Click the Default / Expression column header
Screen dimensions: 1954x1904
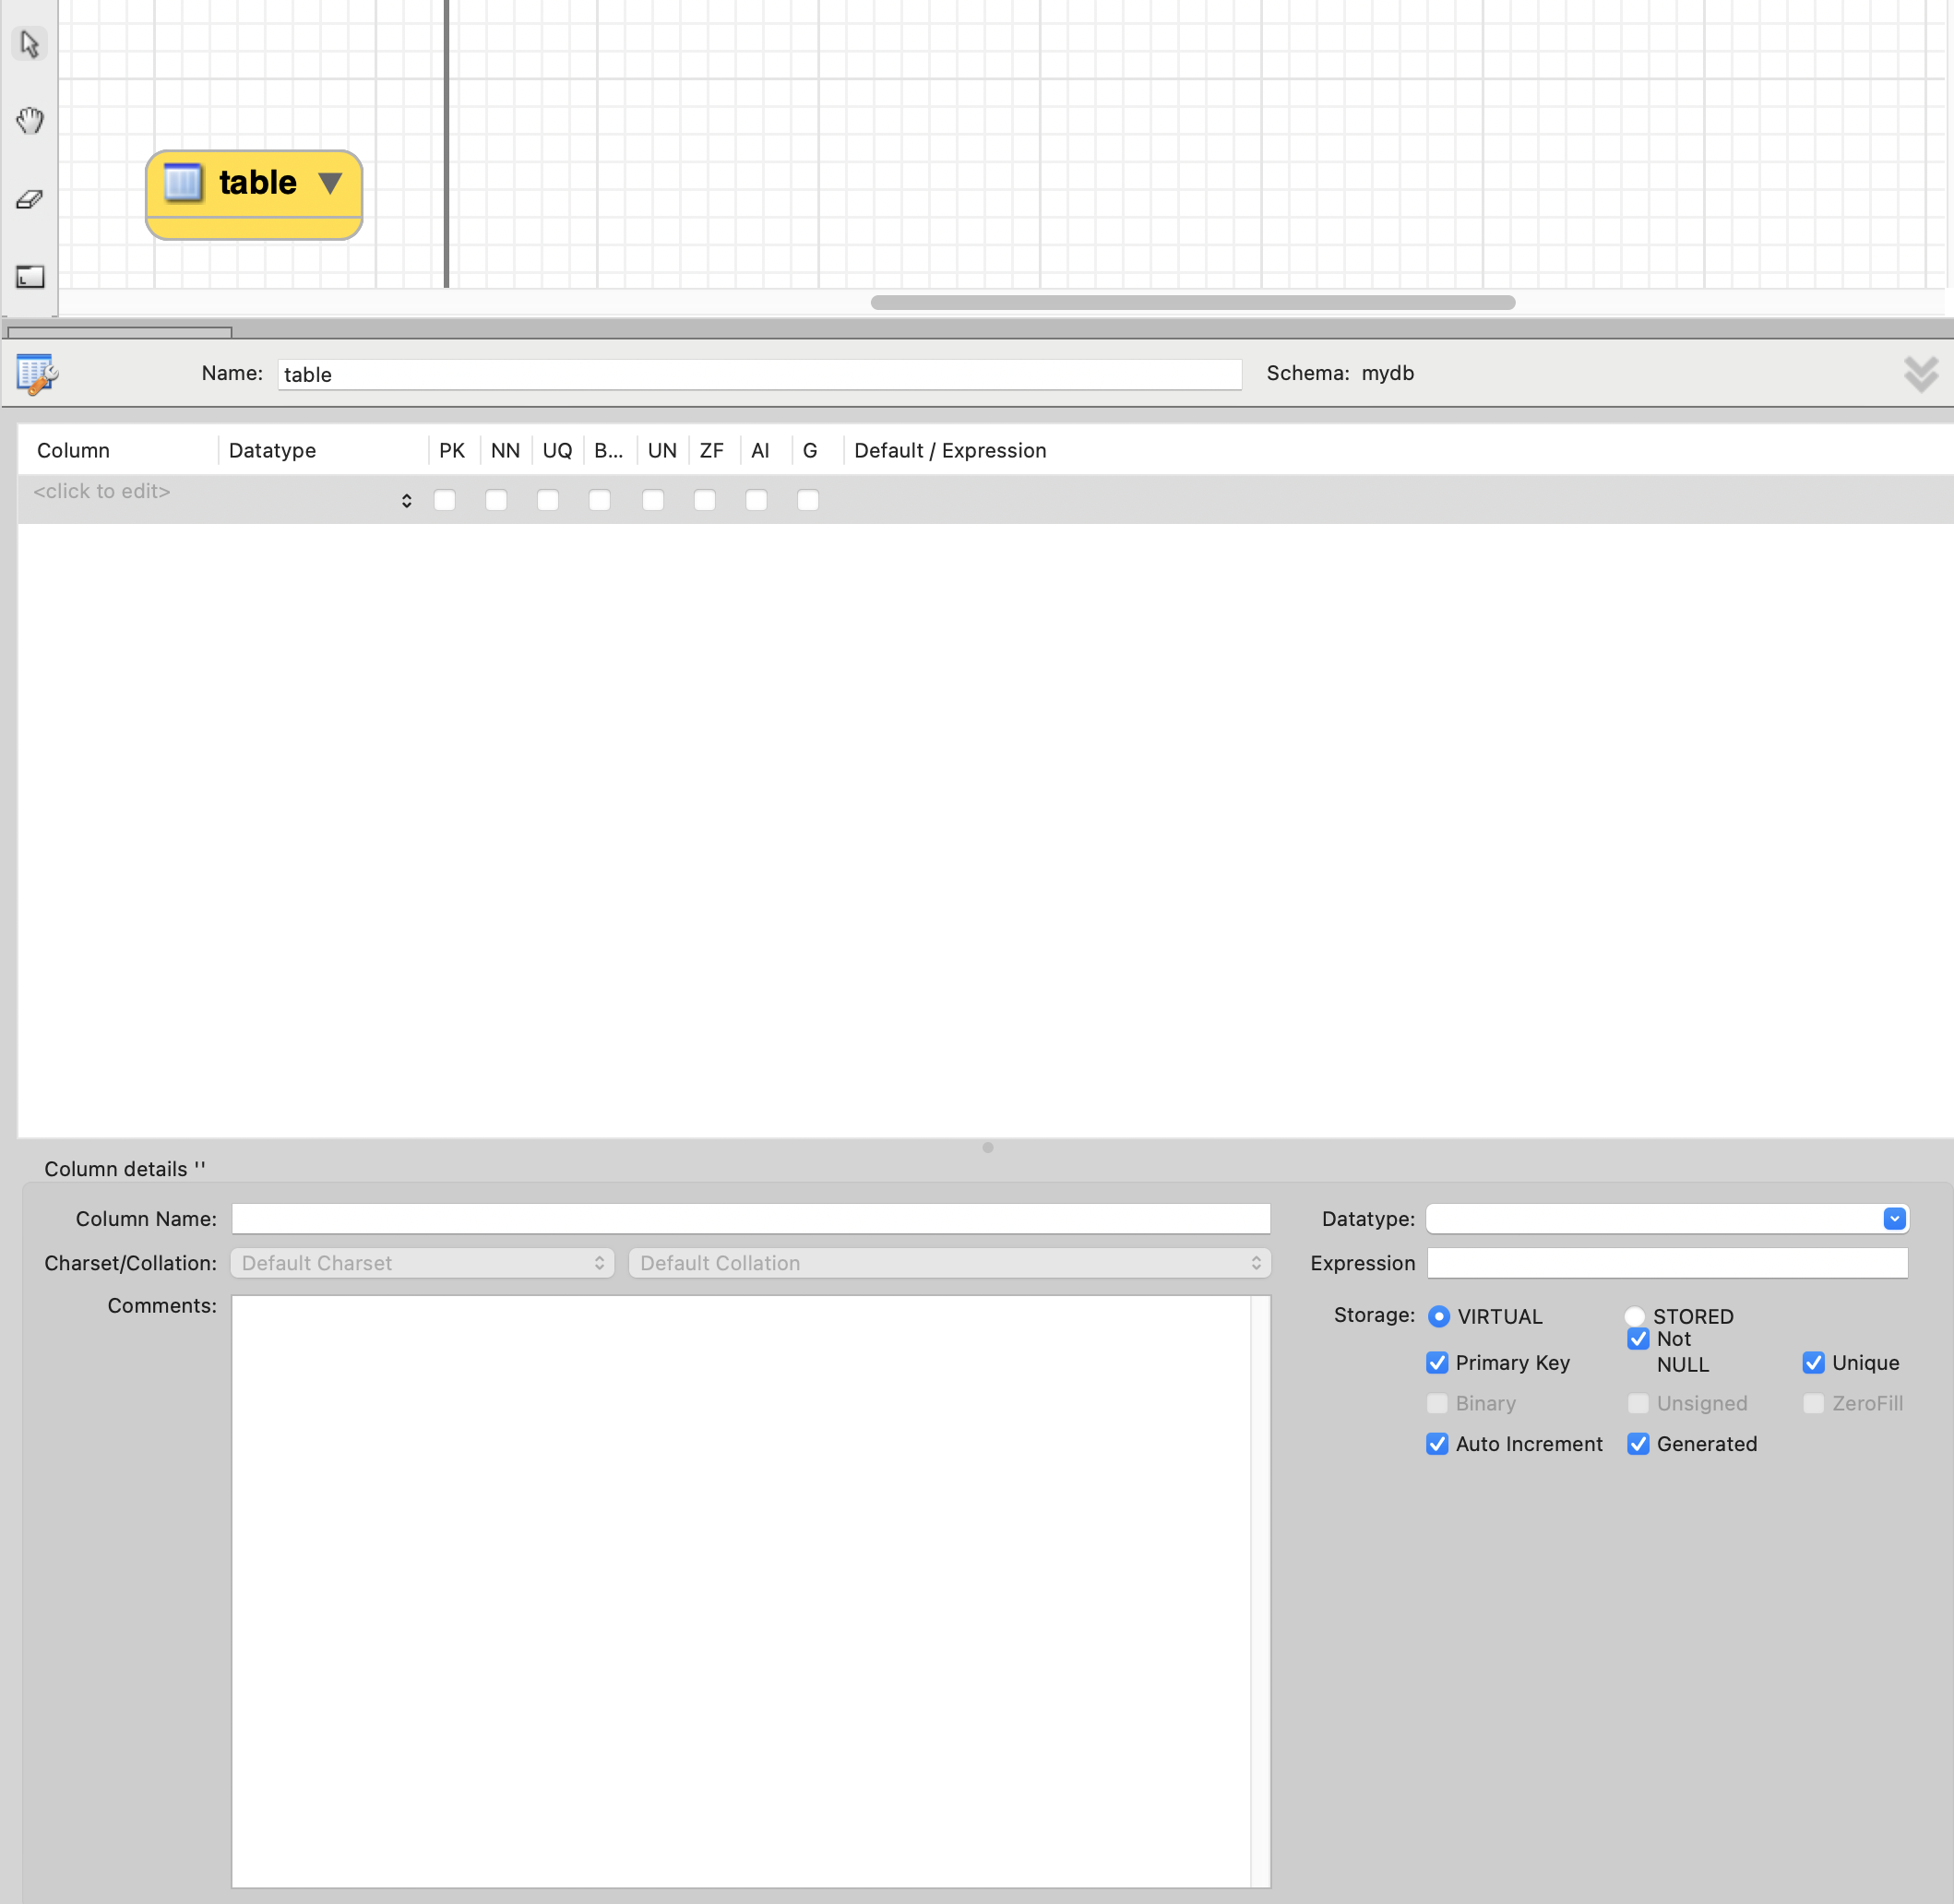coord(949,451)
